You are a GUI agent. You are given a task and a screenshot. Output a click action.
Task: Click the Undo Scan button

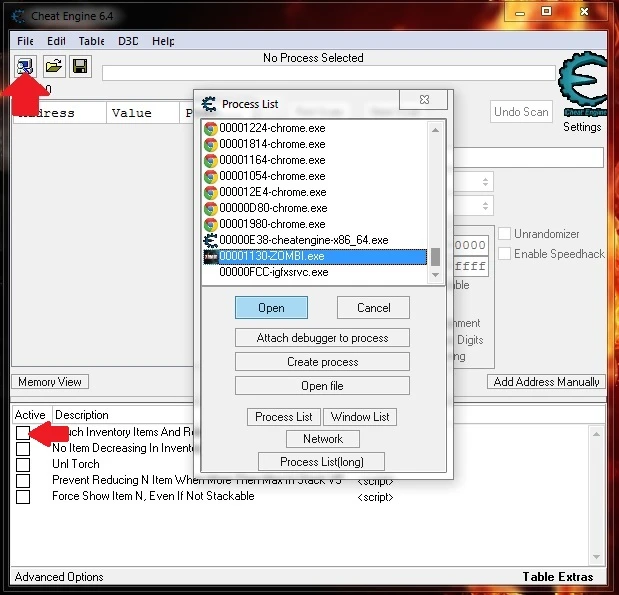(x=521, y=112)
